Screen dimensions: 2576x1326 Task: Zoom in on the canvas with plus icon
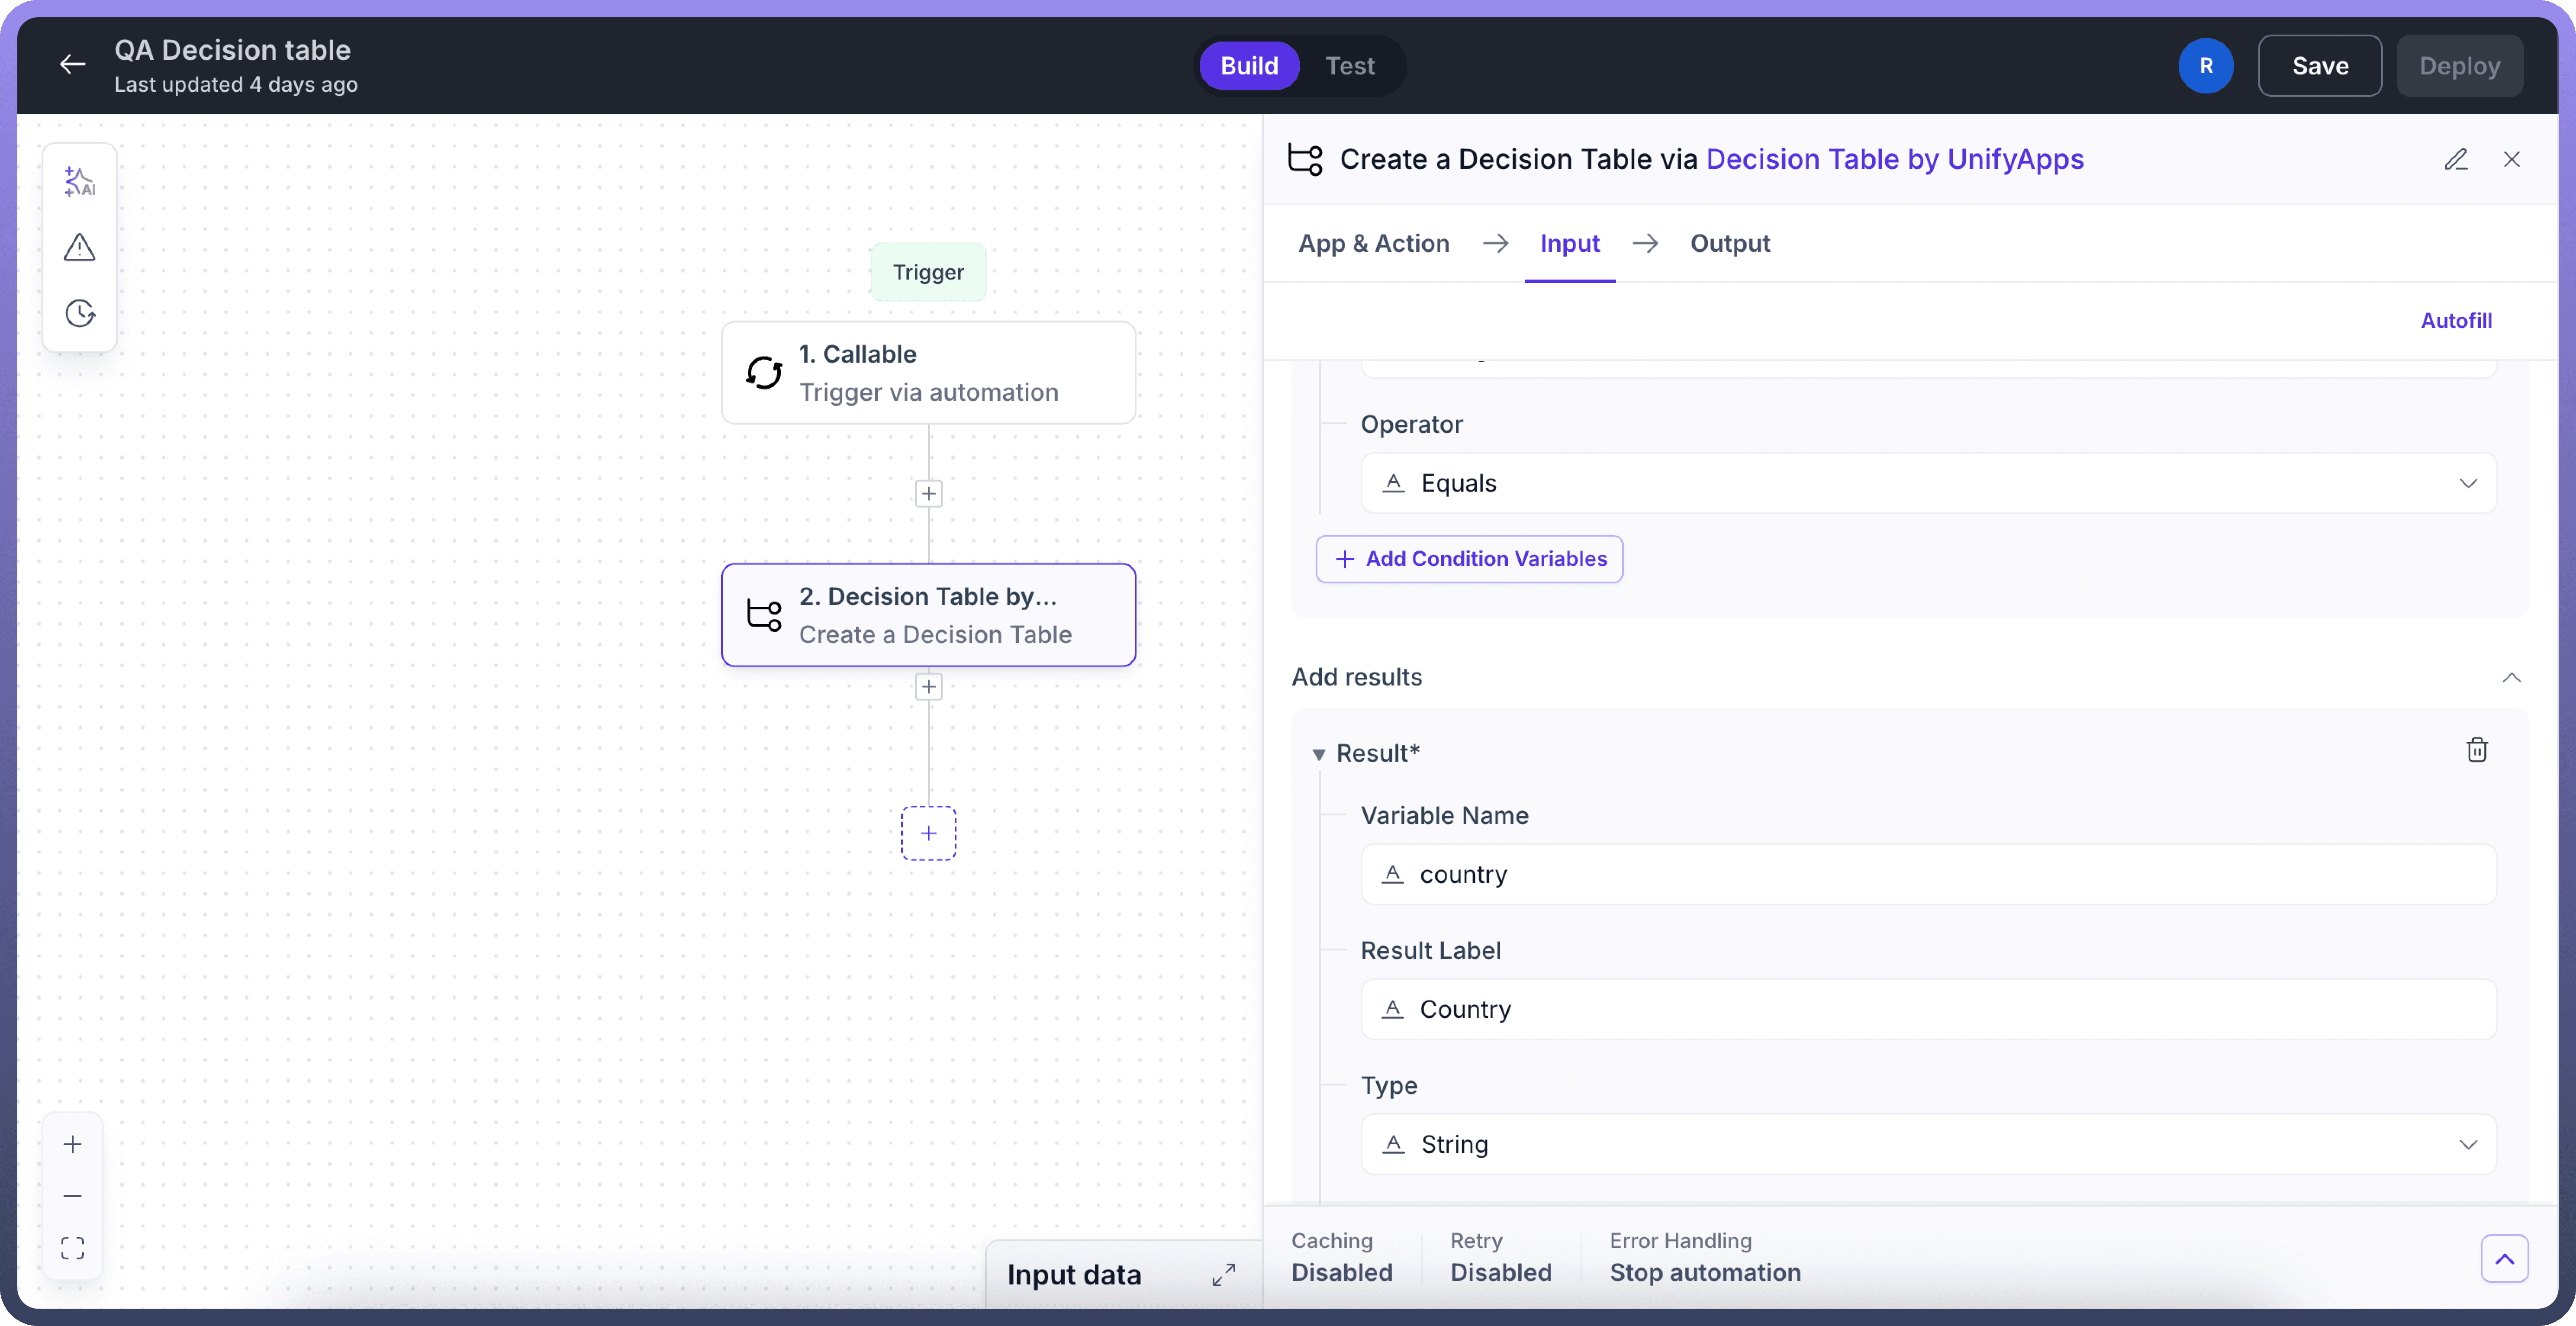(x=72, y=1144)
